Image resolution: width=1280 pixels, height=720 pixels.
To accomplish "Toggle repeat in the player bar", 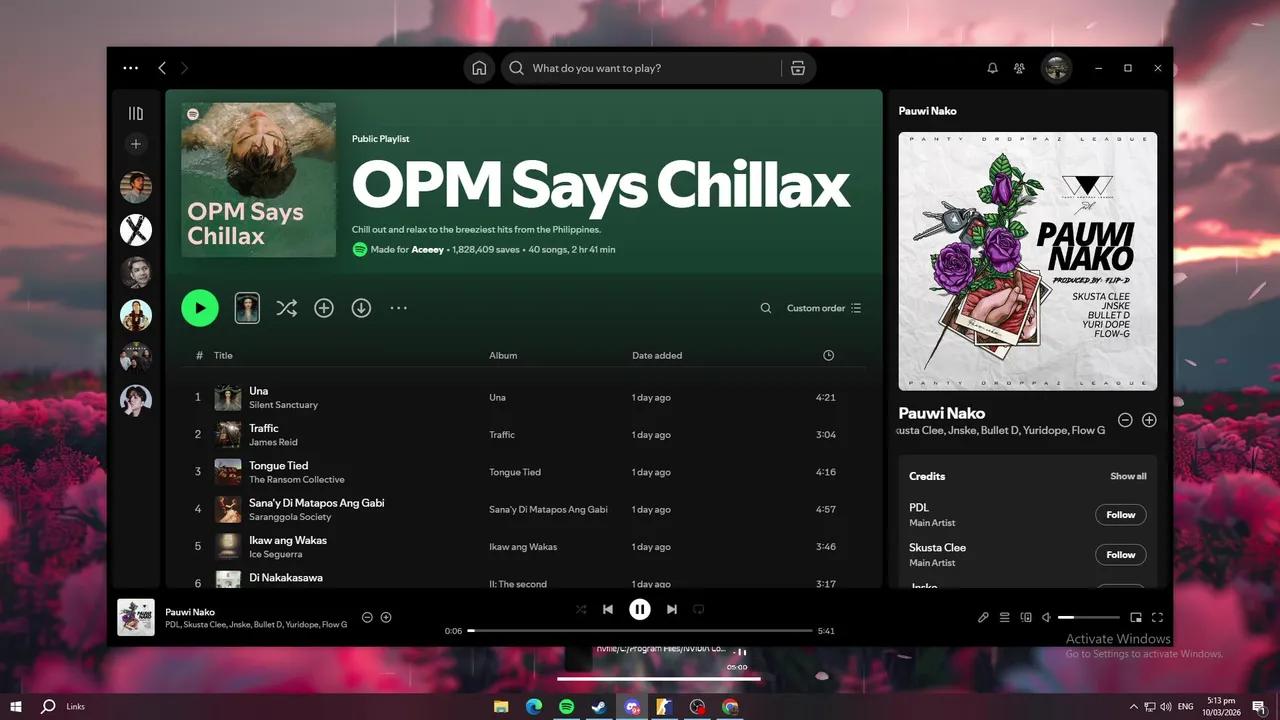I will (699, 609).
